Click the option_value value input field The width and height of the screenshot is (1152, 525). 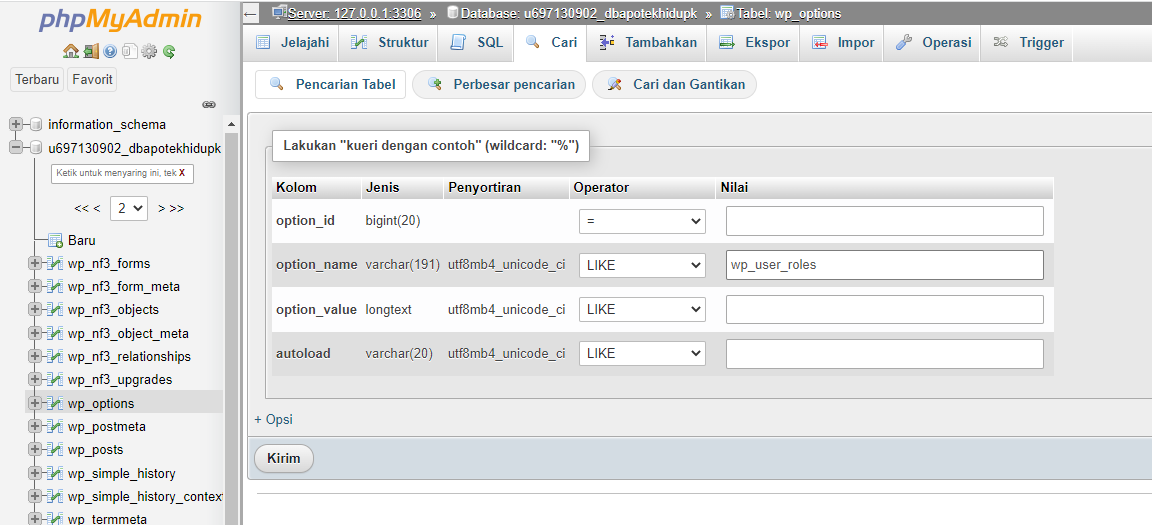click(885, 309)
